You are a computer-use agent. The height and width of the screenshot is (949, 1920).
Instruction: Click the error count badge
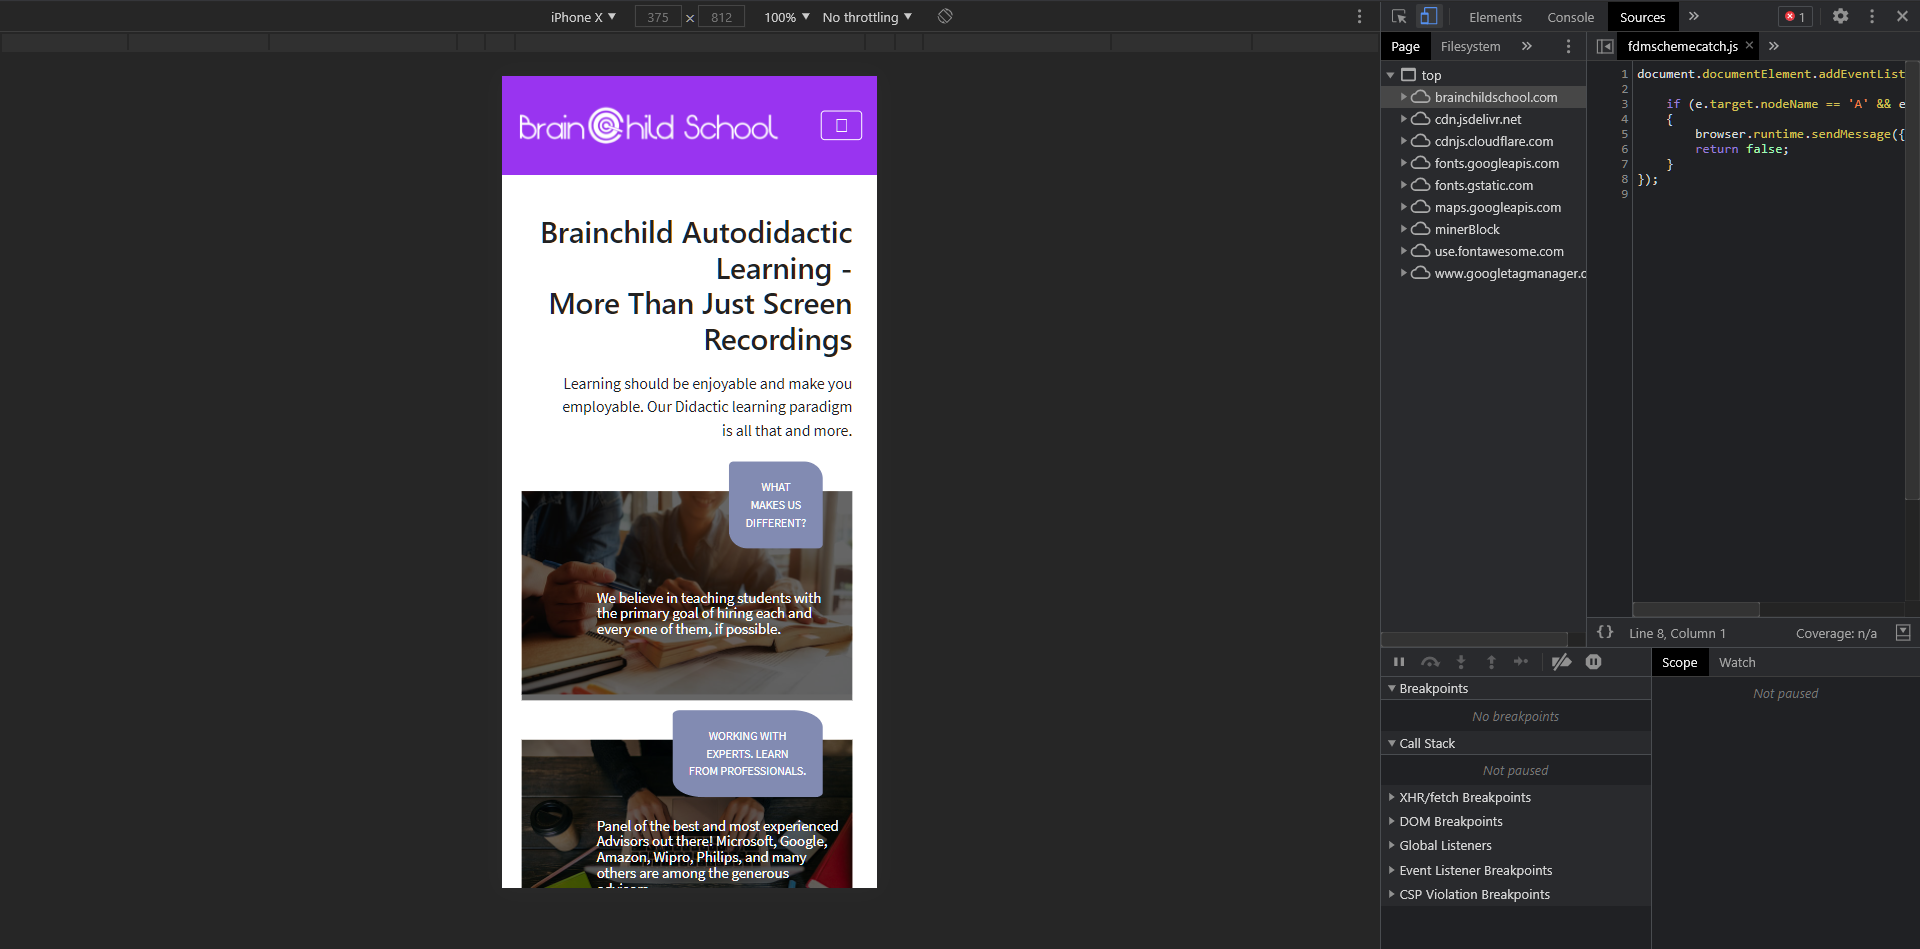1795,16
